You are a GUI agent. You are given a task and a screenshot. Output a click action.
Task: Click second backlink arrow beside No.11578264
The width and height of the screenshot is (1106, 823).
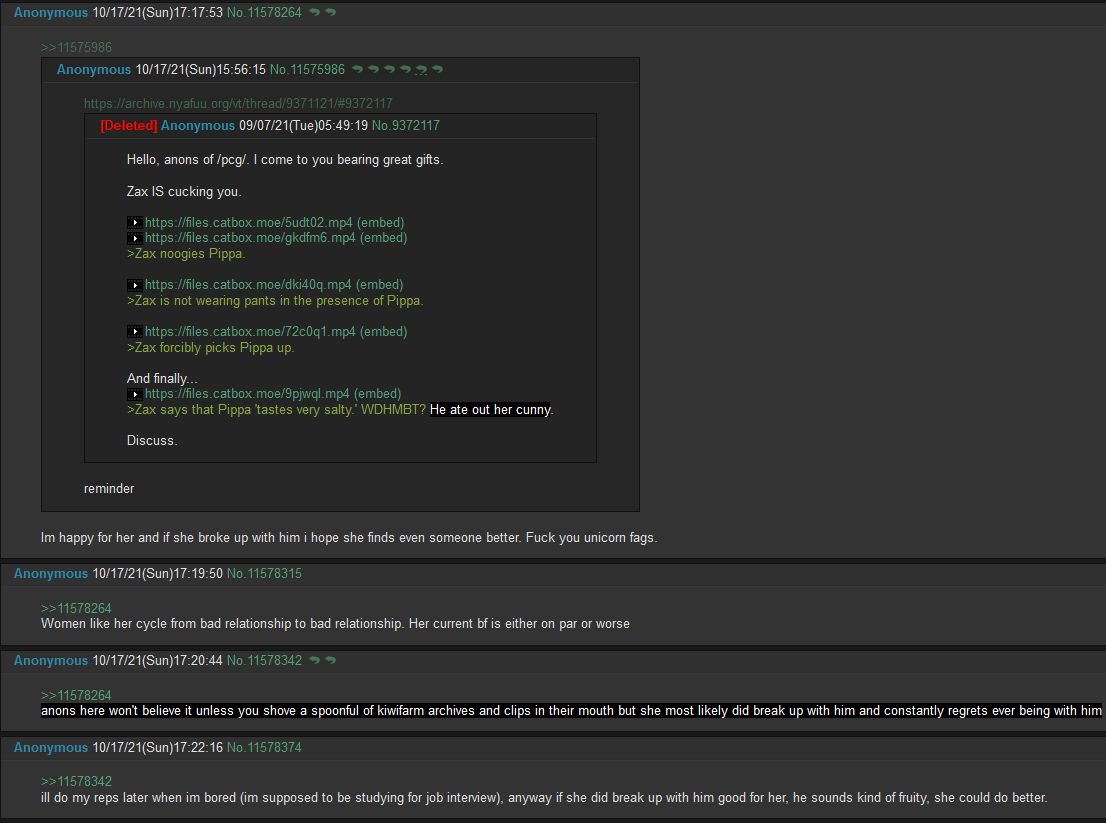(x=330, y=12)
